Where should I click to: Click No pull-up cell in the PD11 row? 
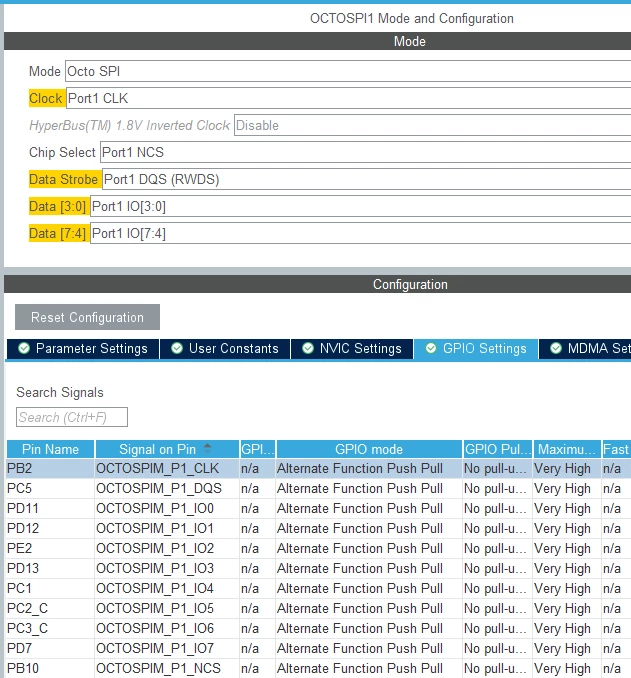coord(498,508)
